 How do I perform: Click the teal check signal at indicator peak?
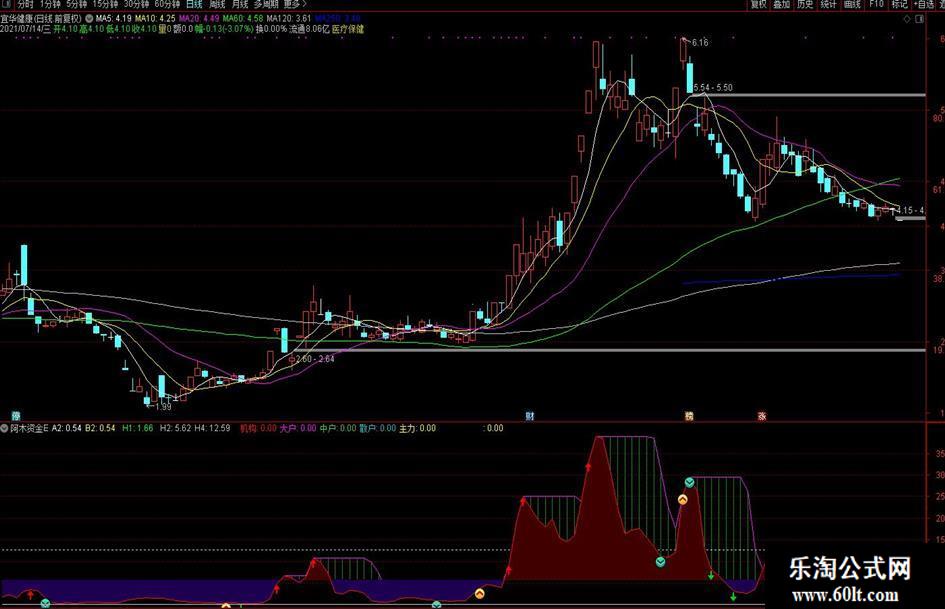click(689, 482)
